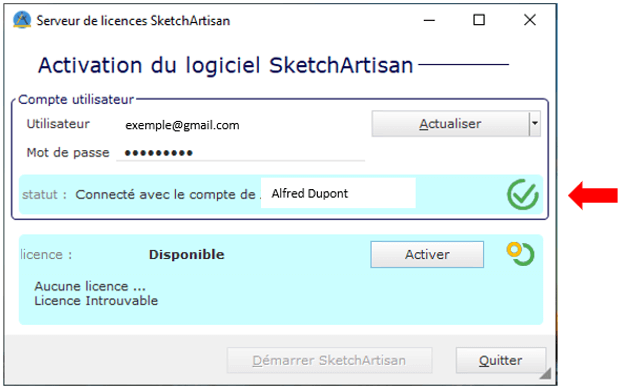The height and width of the screenshot is (389, 621).
Task: Click the Actualiser button
Action: [x=450, y=124]
